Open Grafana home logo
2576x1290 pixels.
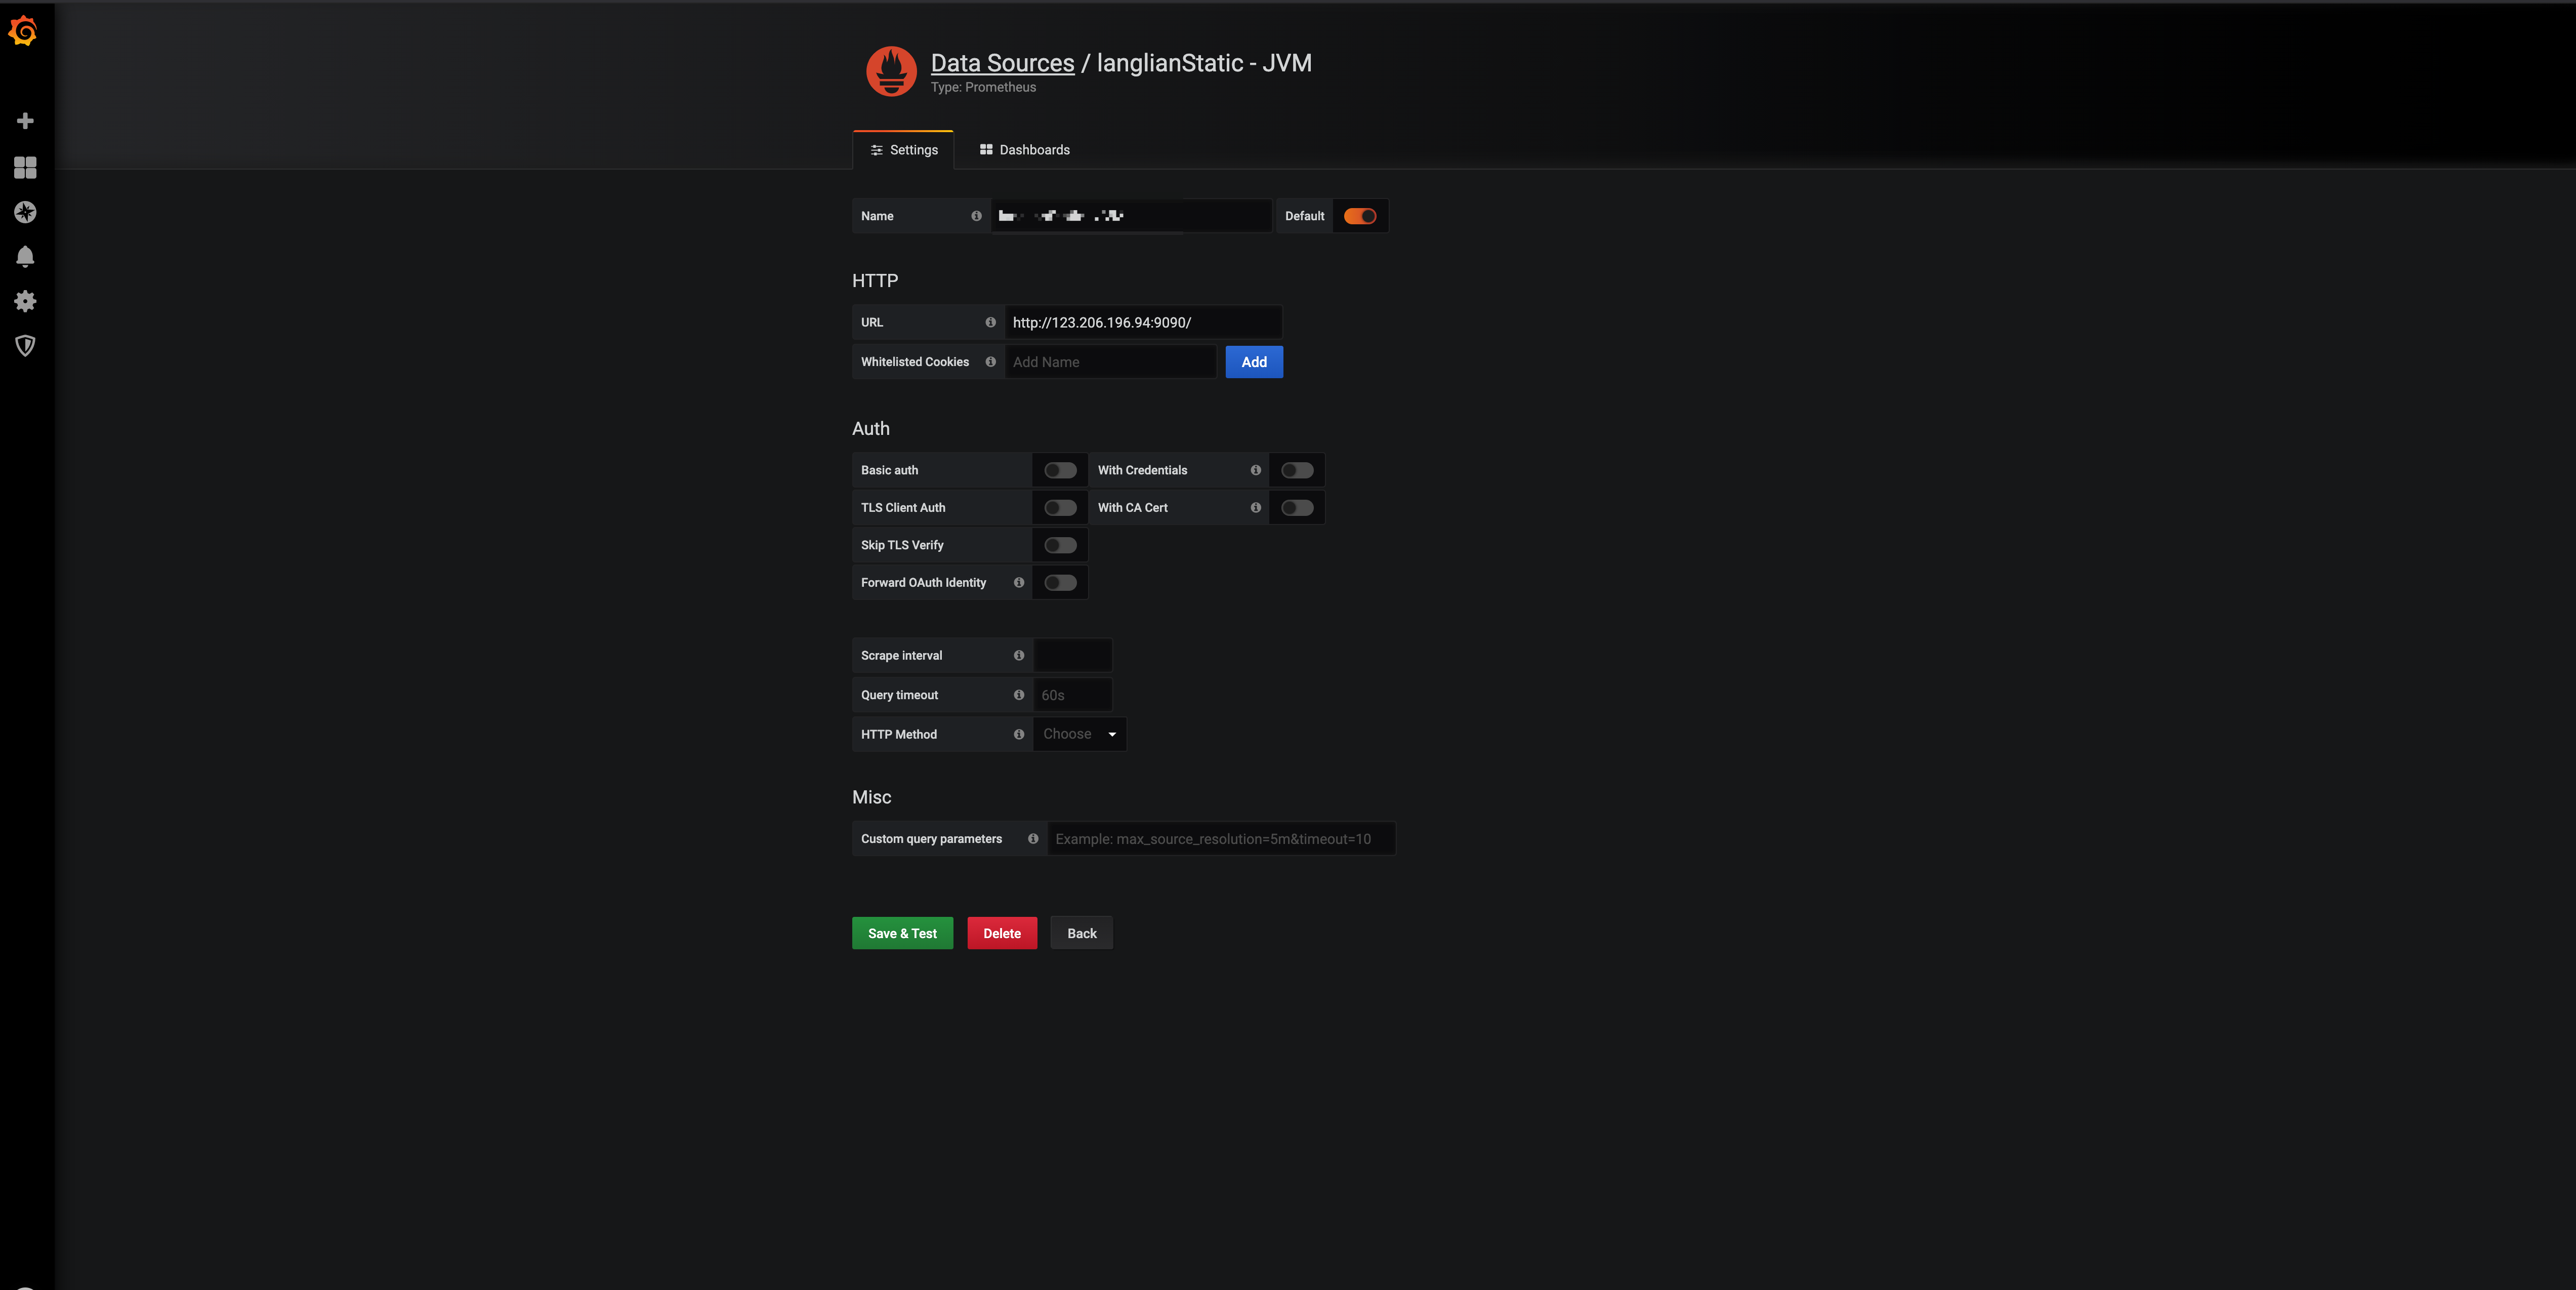pos(24,31)
